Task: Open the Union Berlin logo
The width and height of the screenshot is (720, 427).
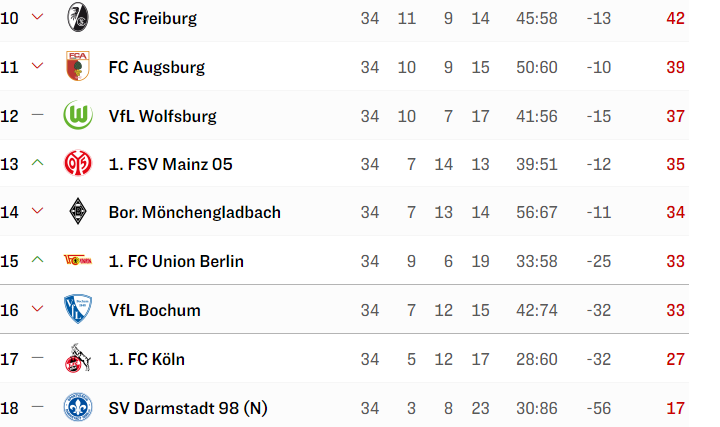Action: (78, 261)
